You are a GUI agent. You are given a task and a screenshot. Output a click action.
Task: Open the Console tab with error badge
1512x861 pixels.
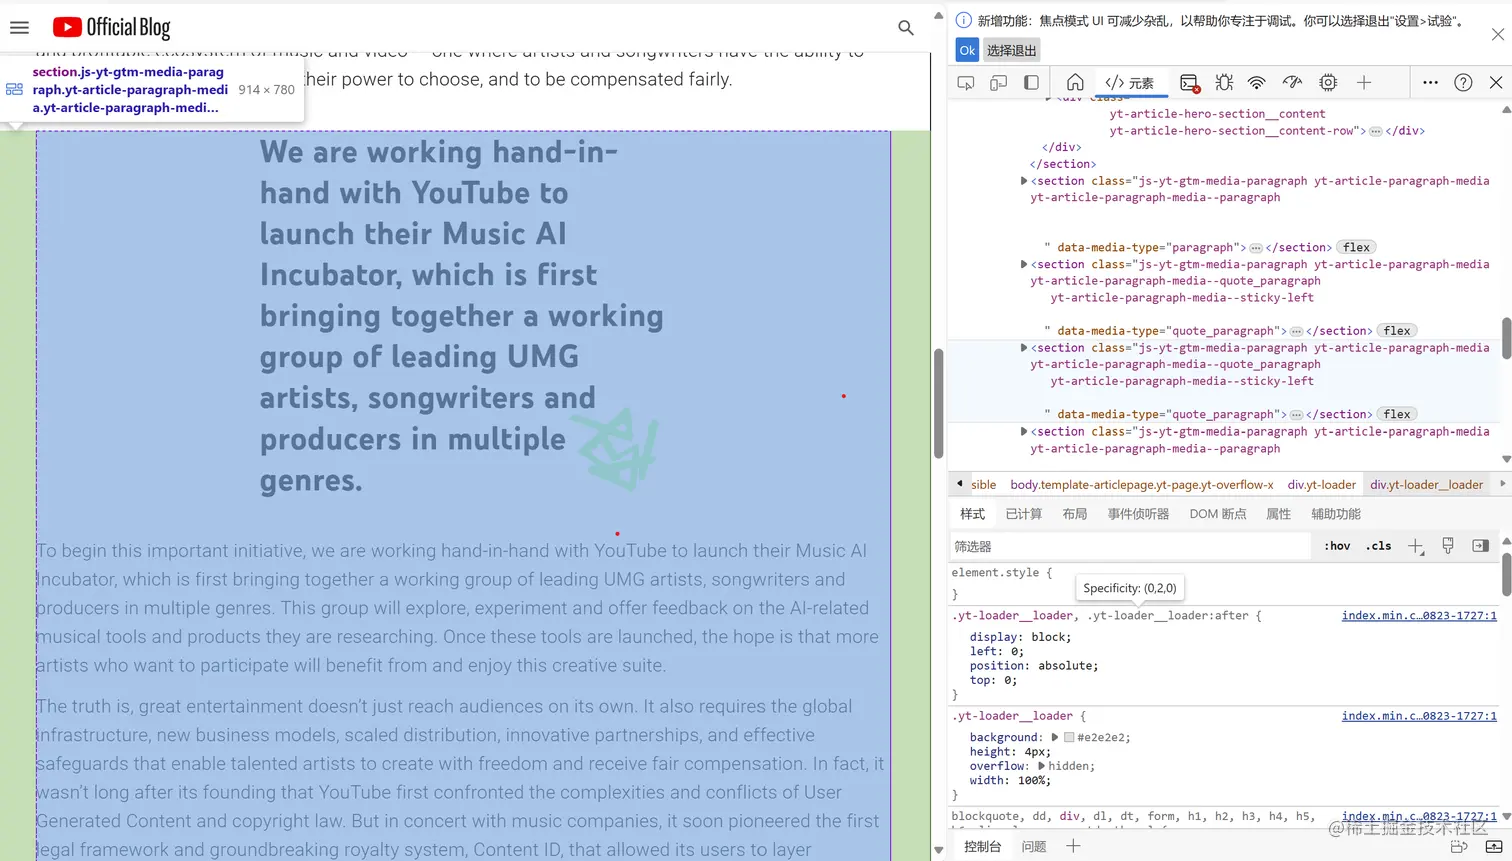point(1189,83)
